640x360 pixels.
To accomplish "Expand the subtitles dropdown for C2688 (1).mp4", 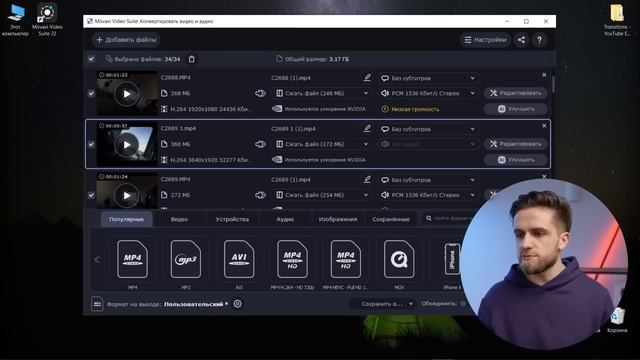I will (x=428, y=78).
